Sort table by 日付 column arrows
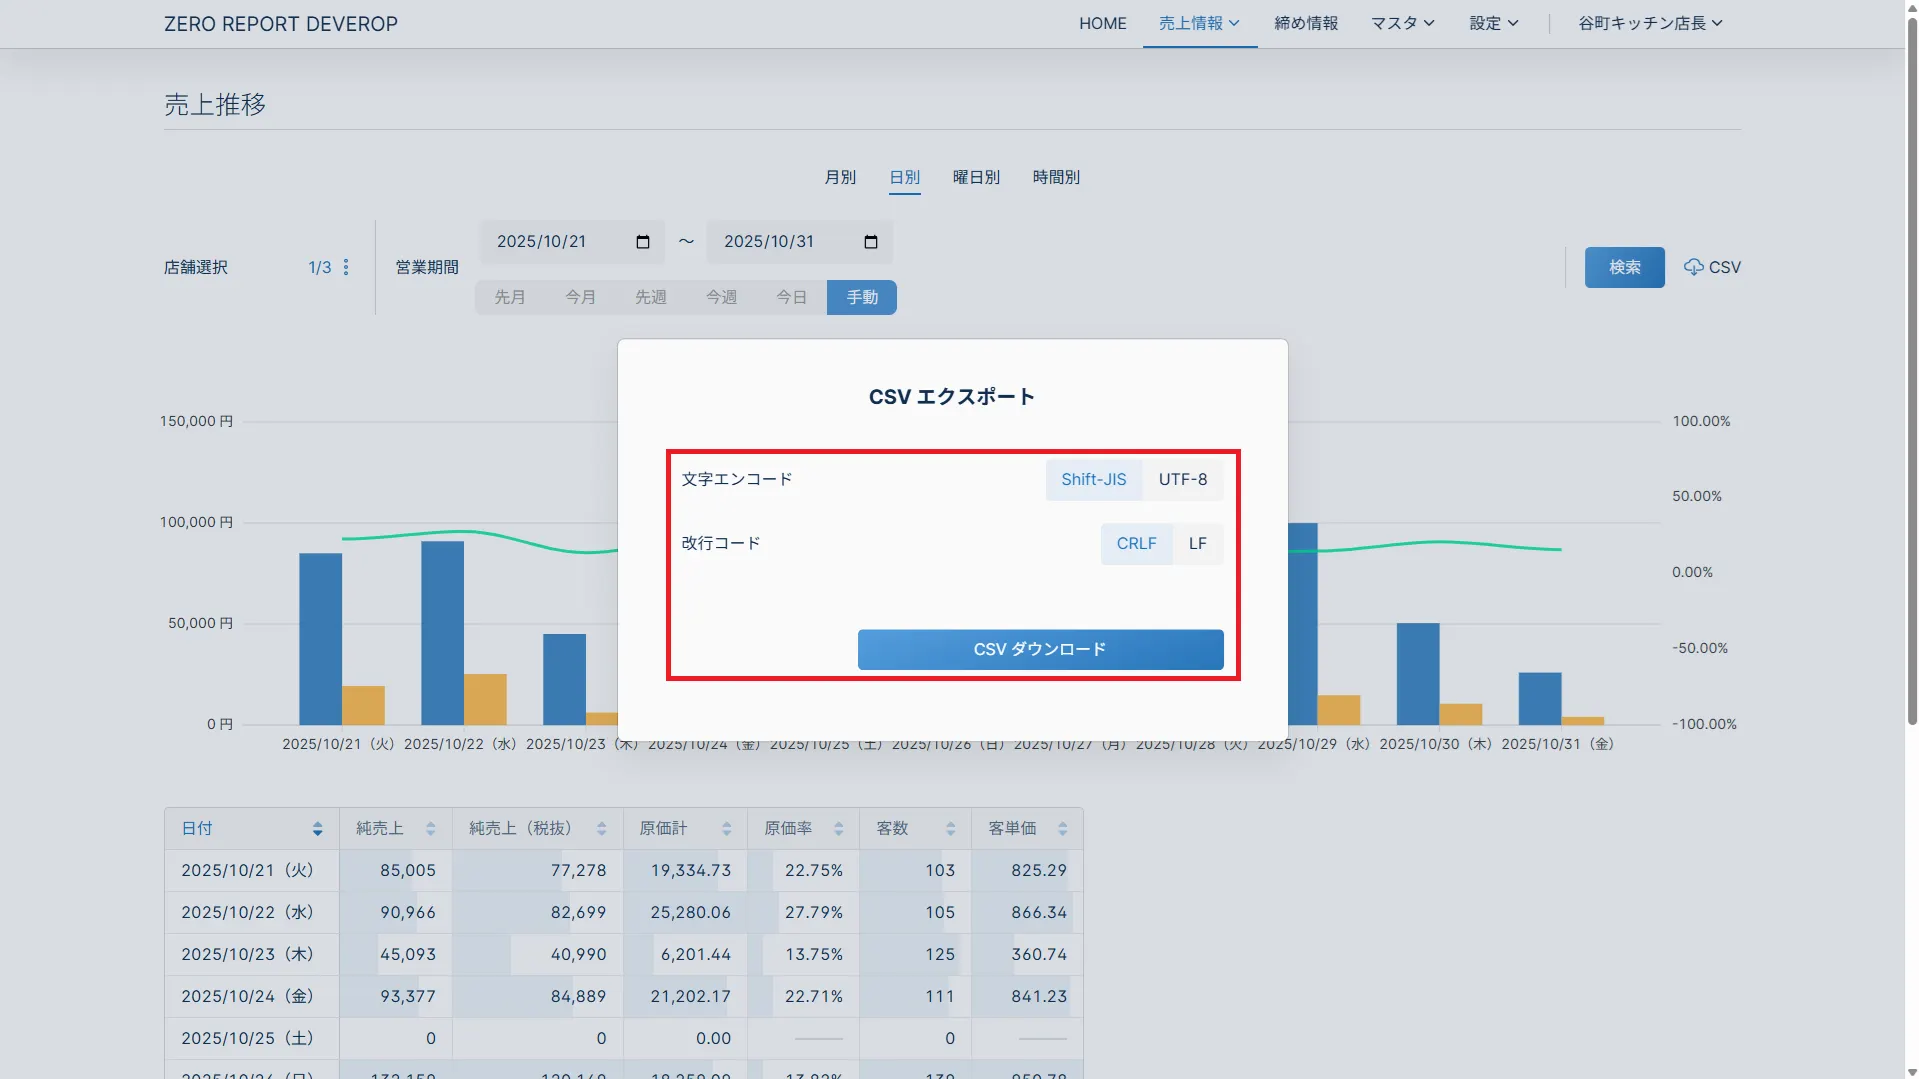The height and width of the screenshot is (1079, 1919). (x=317, y=829)
